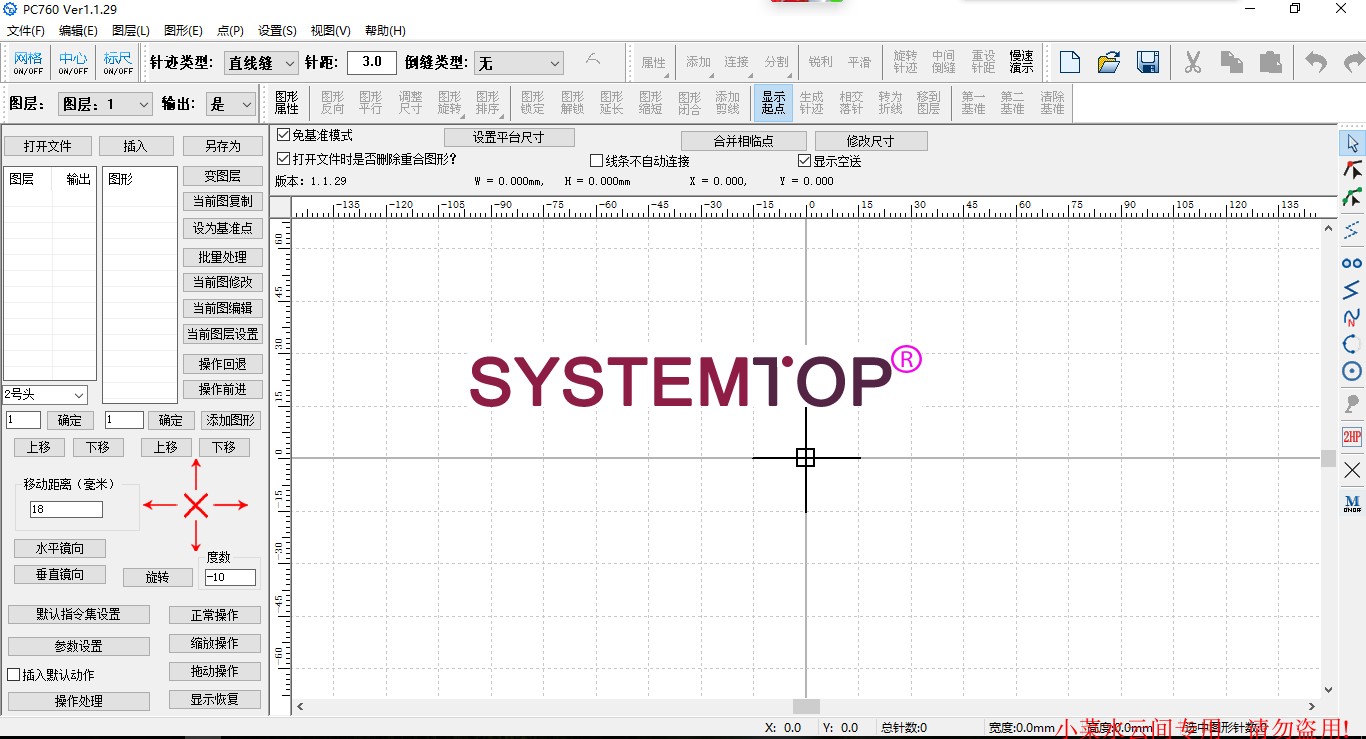
Task: Select the N curve tool
Action: (x=1352, y=318)
